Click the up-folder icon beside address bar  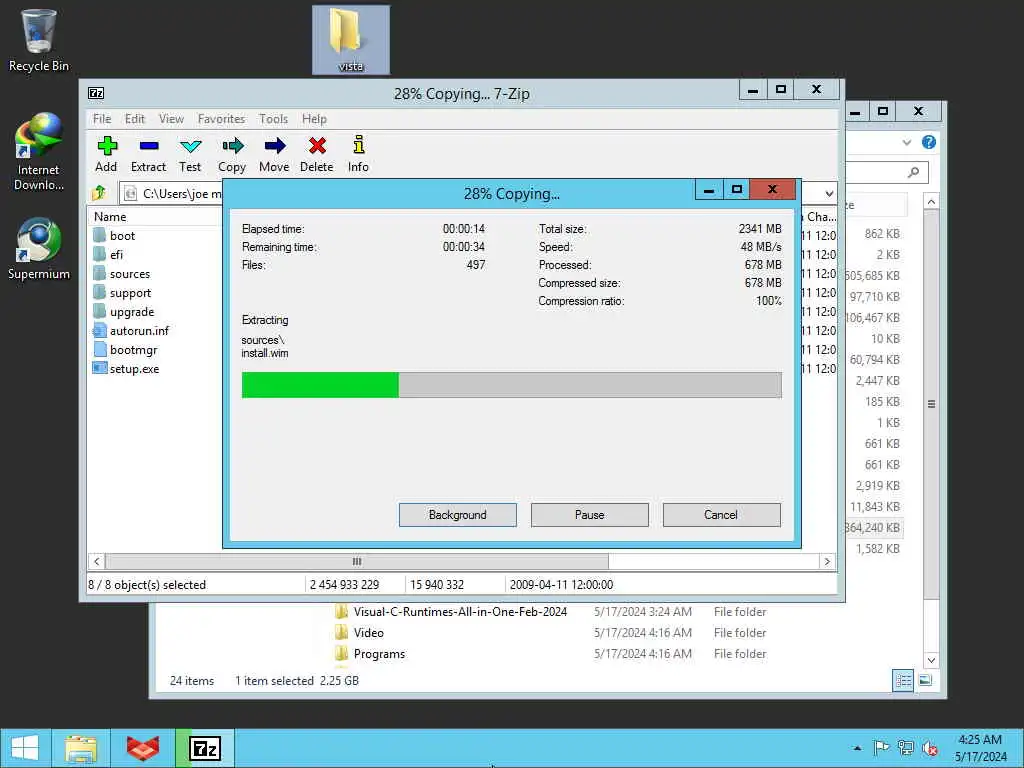pyautogui.click(x=99, y=193)
